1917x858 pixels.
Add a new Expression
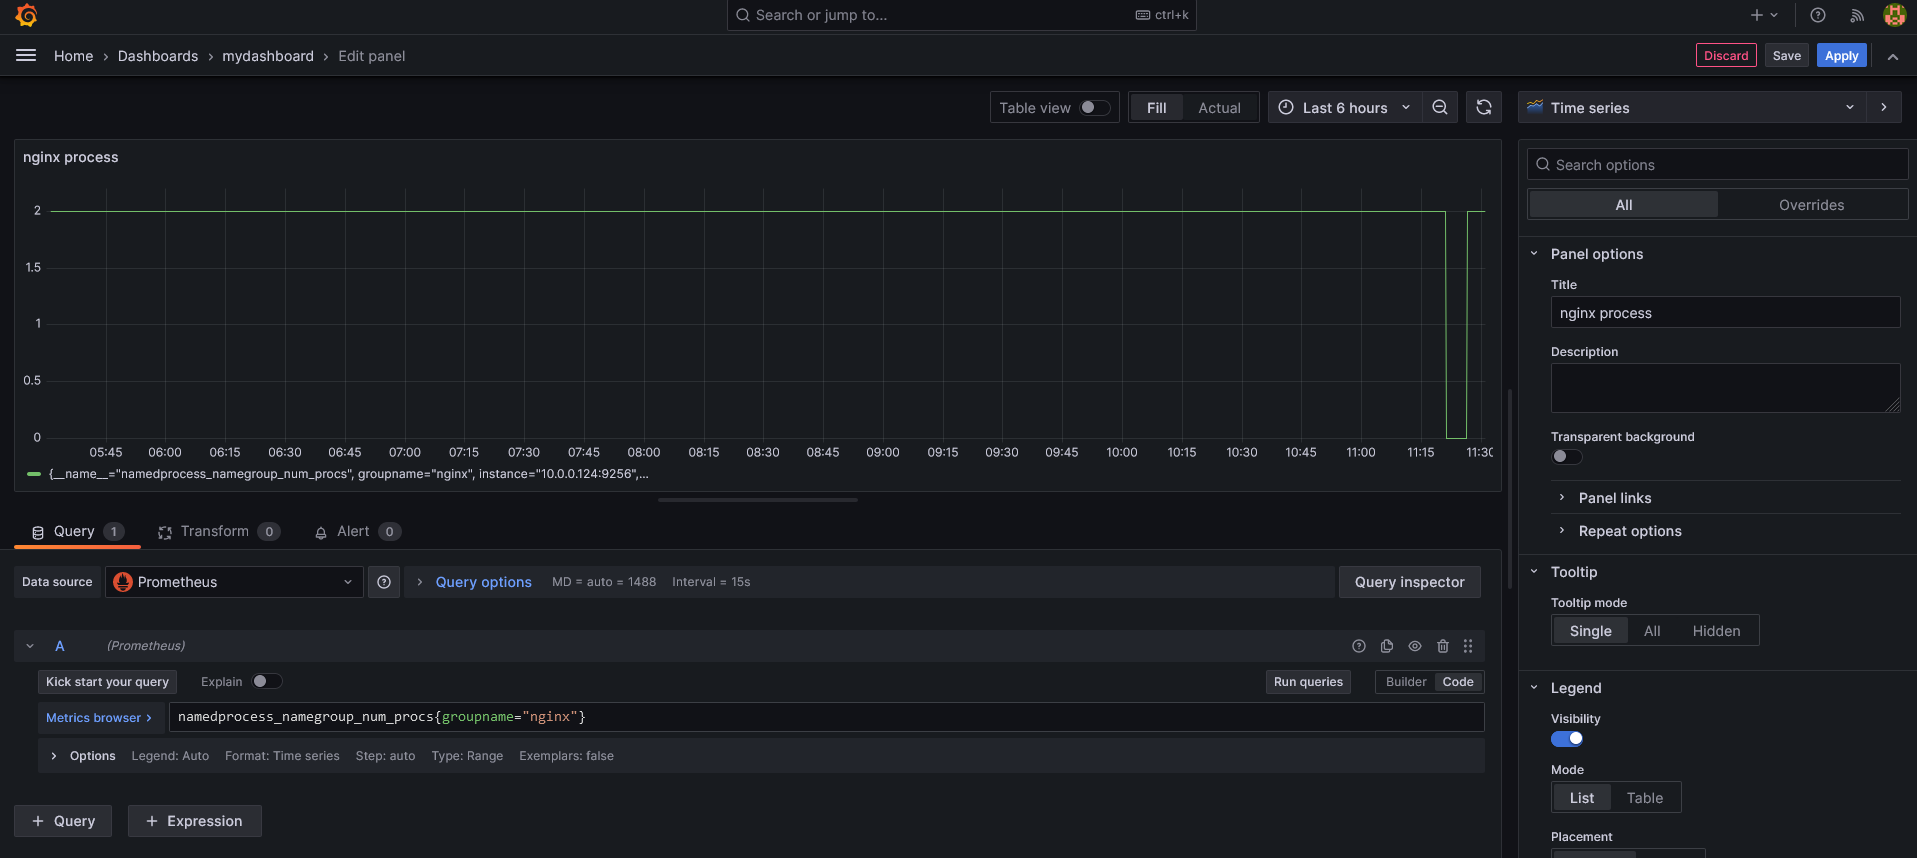(x=194, y=821)
